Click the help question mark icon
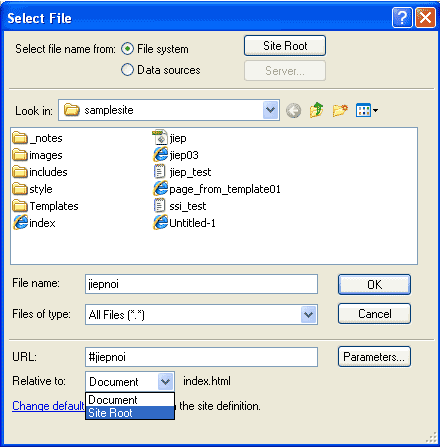This screenshot has height=447, width=440. click(402, 18)
